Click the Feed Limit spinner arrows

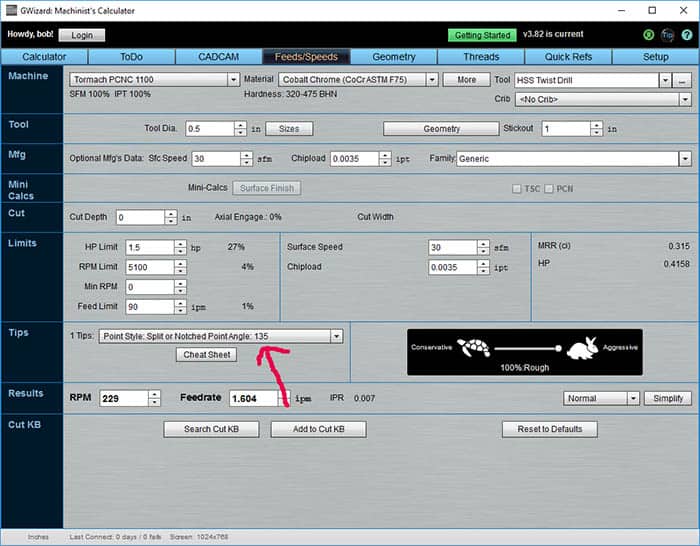(x=180, y=307)
